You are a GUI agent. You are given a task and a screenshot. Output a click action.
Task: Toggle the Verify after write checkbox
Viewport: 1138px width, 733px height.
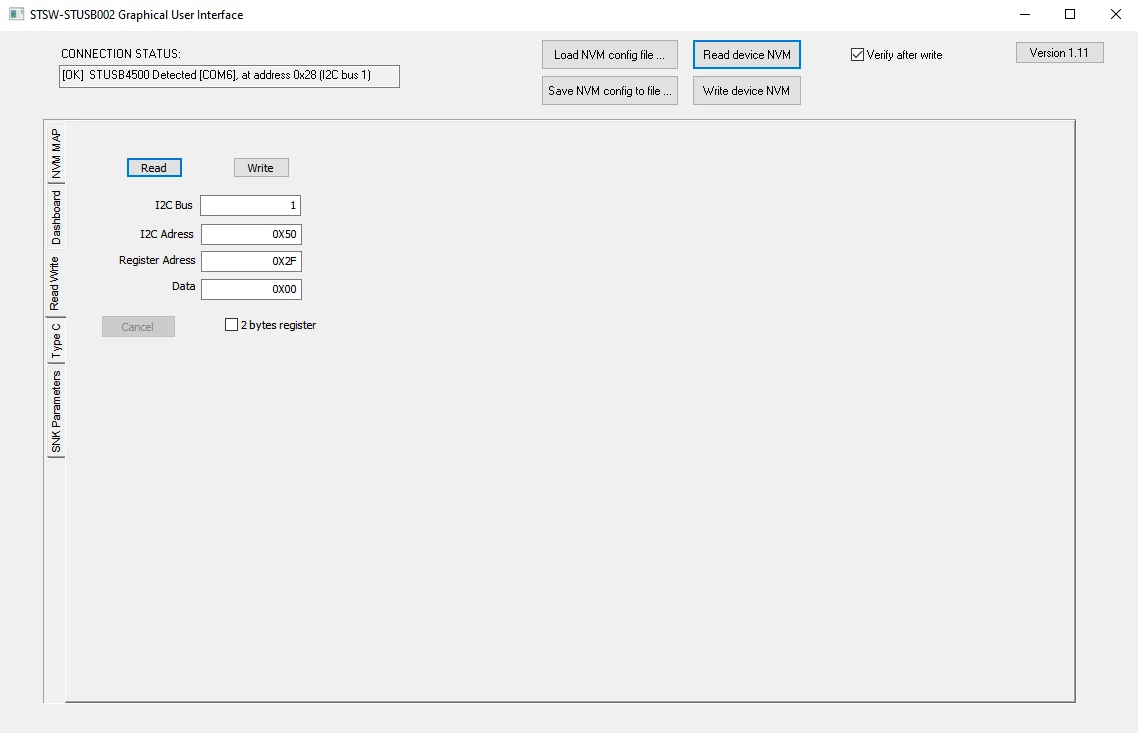(857, 55)
